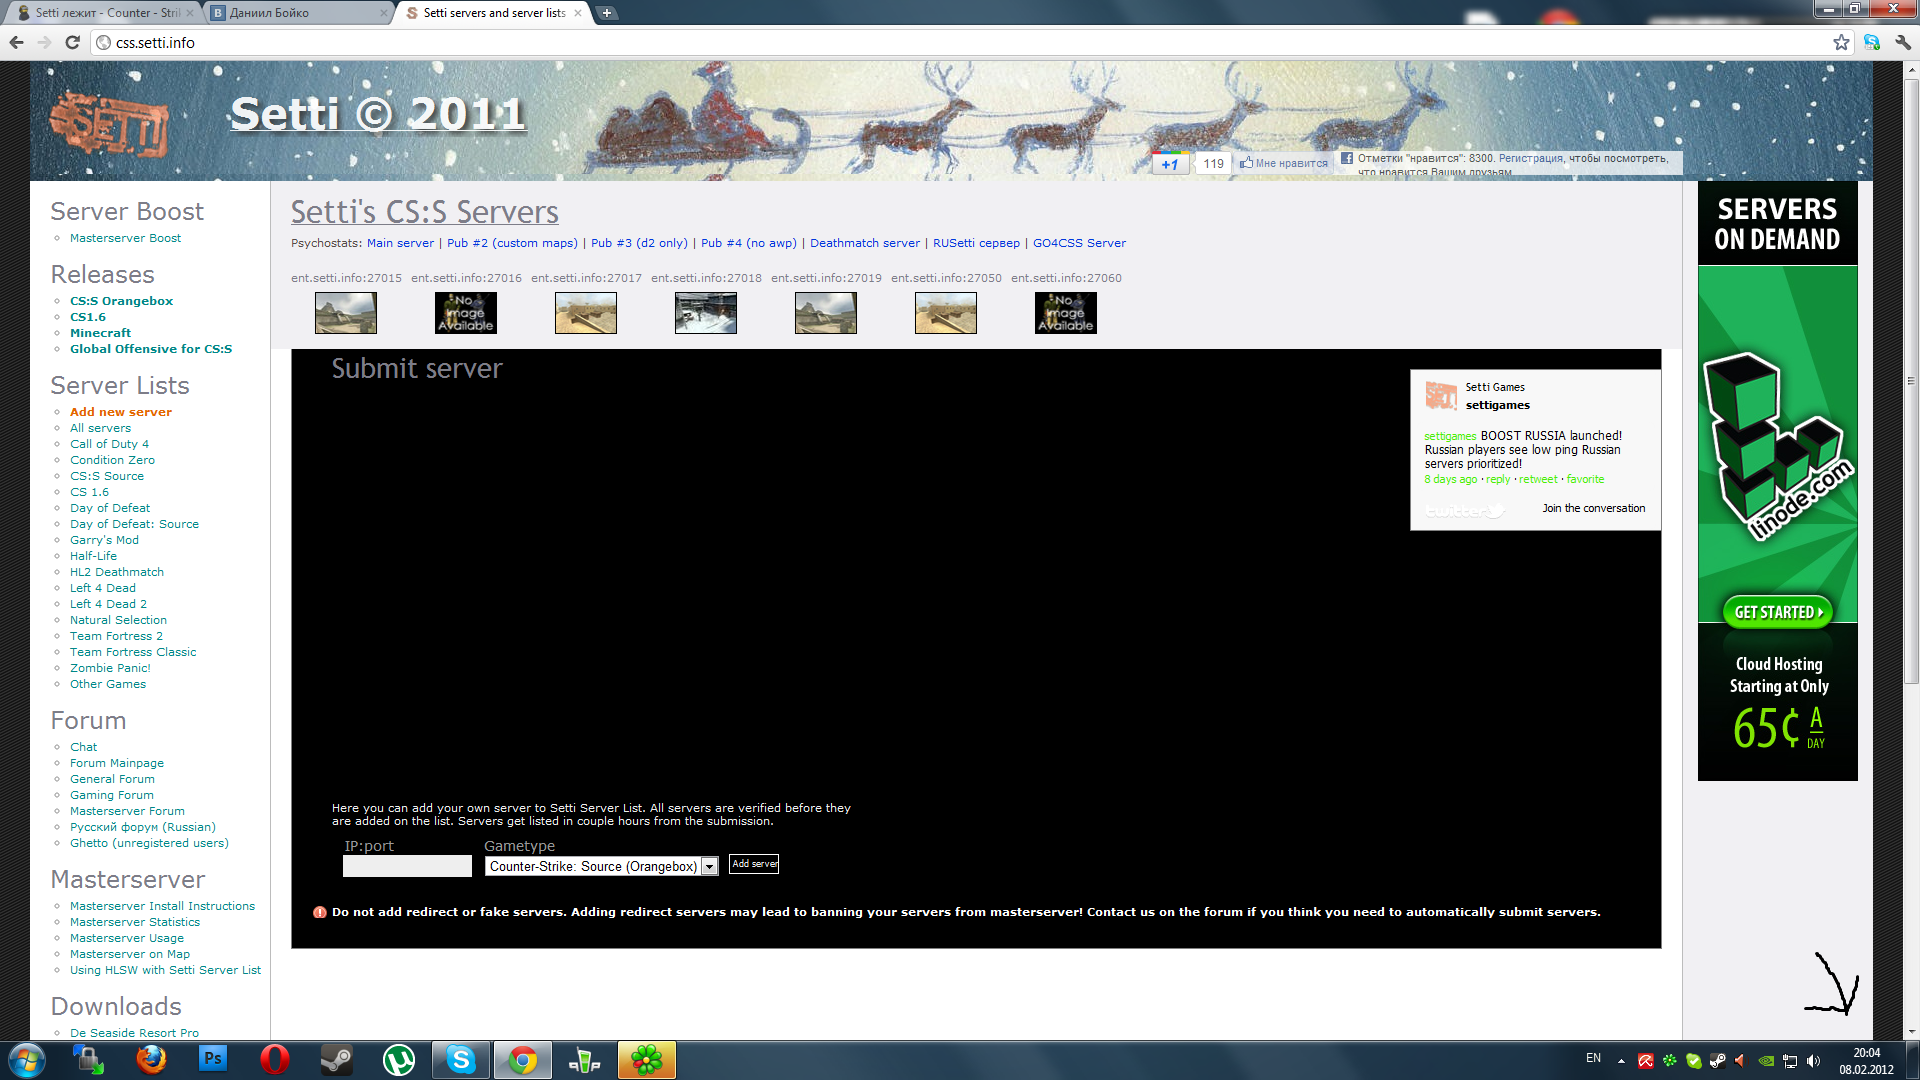Click "Add new server" in Server Lists
This screenshot has width=1920, height=1080.
coord(120,412)
